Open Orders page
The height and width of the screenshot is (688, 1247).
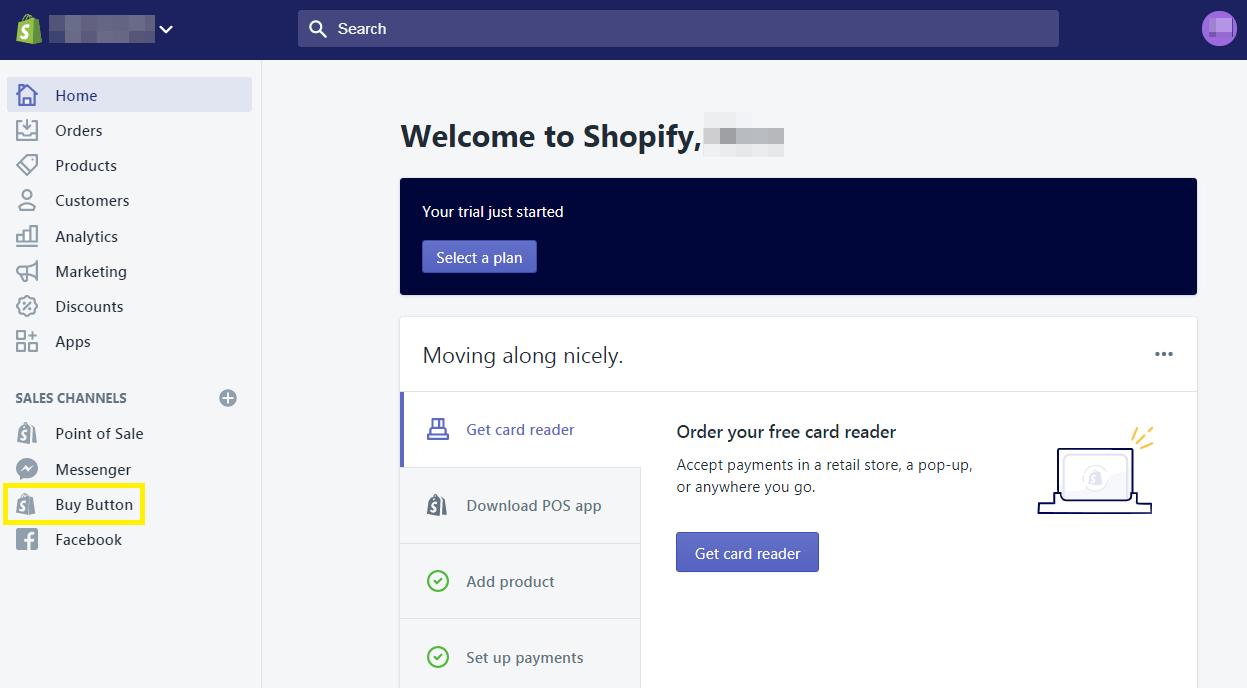(x=78, y=131)
